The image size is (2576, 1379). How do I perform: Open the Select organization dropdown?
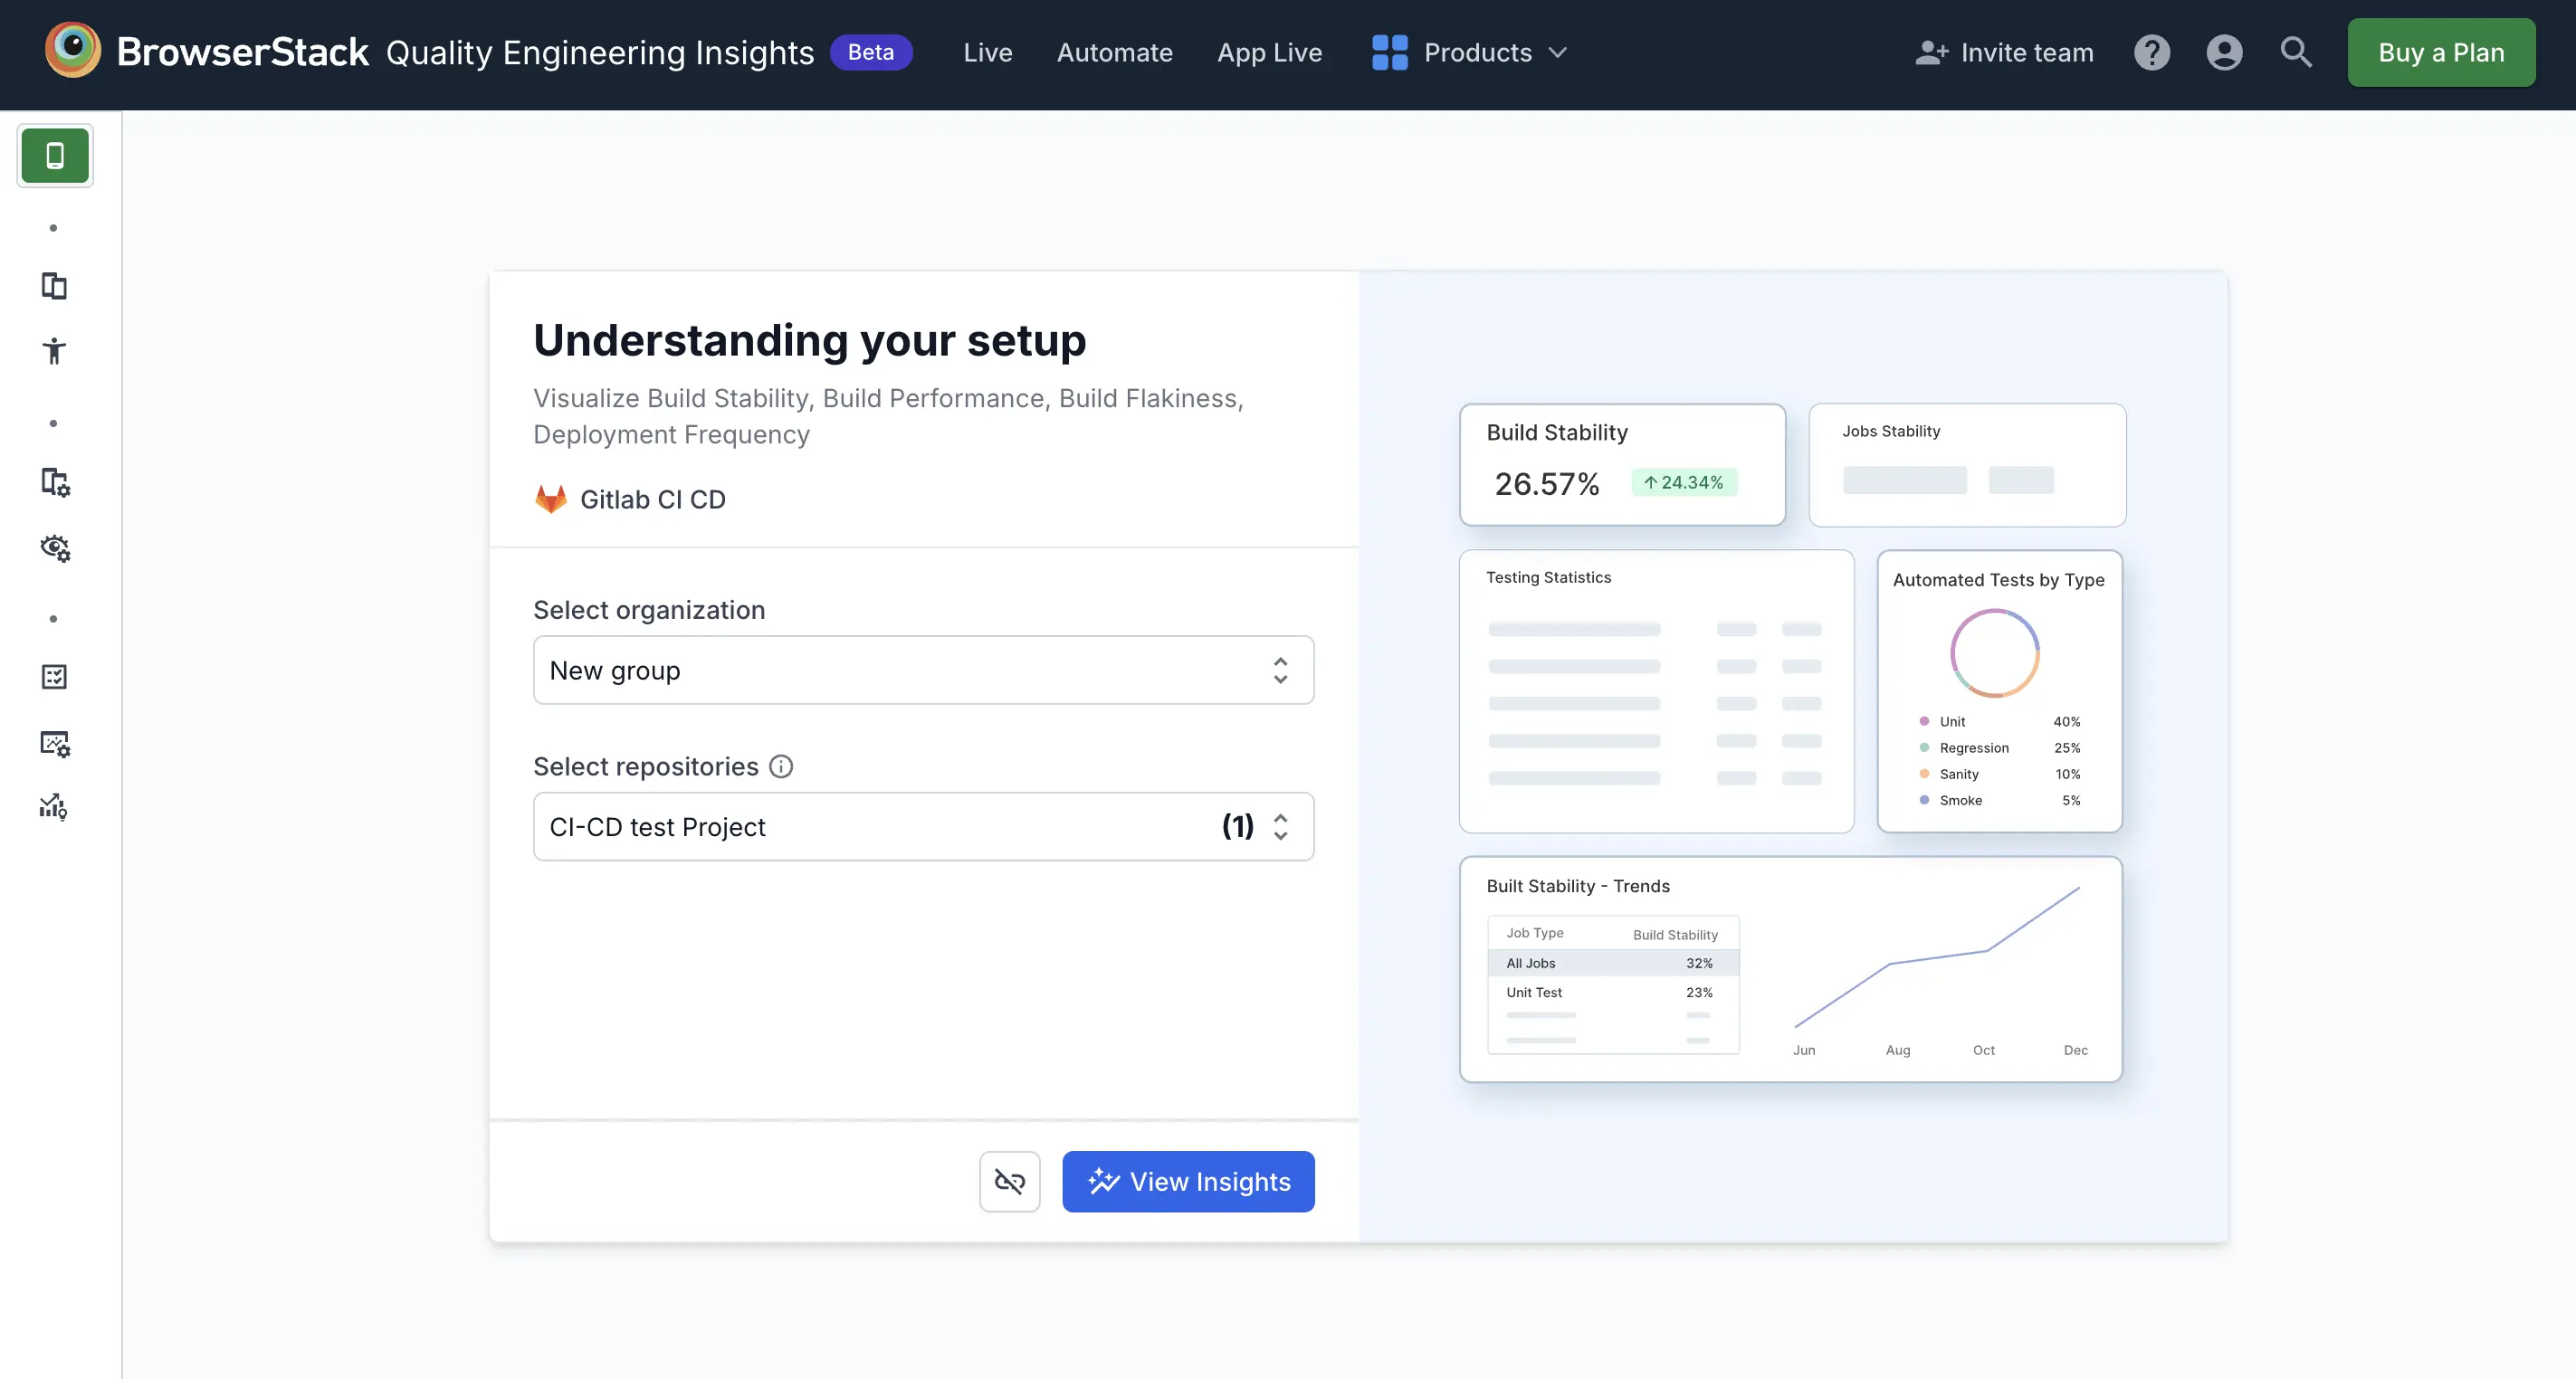point(923,670)
